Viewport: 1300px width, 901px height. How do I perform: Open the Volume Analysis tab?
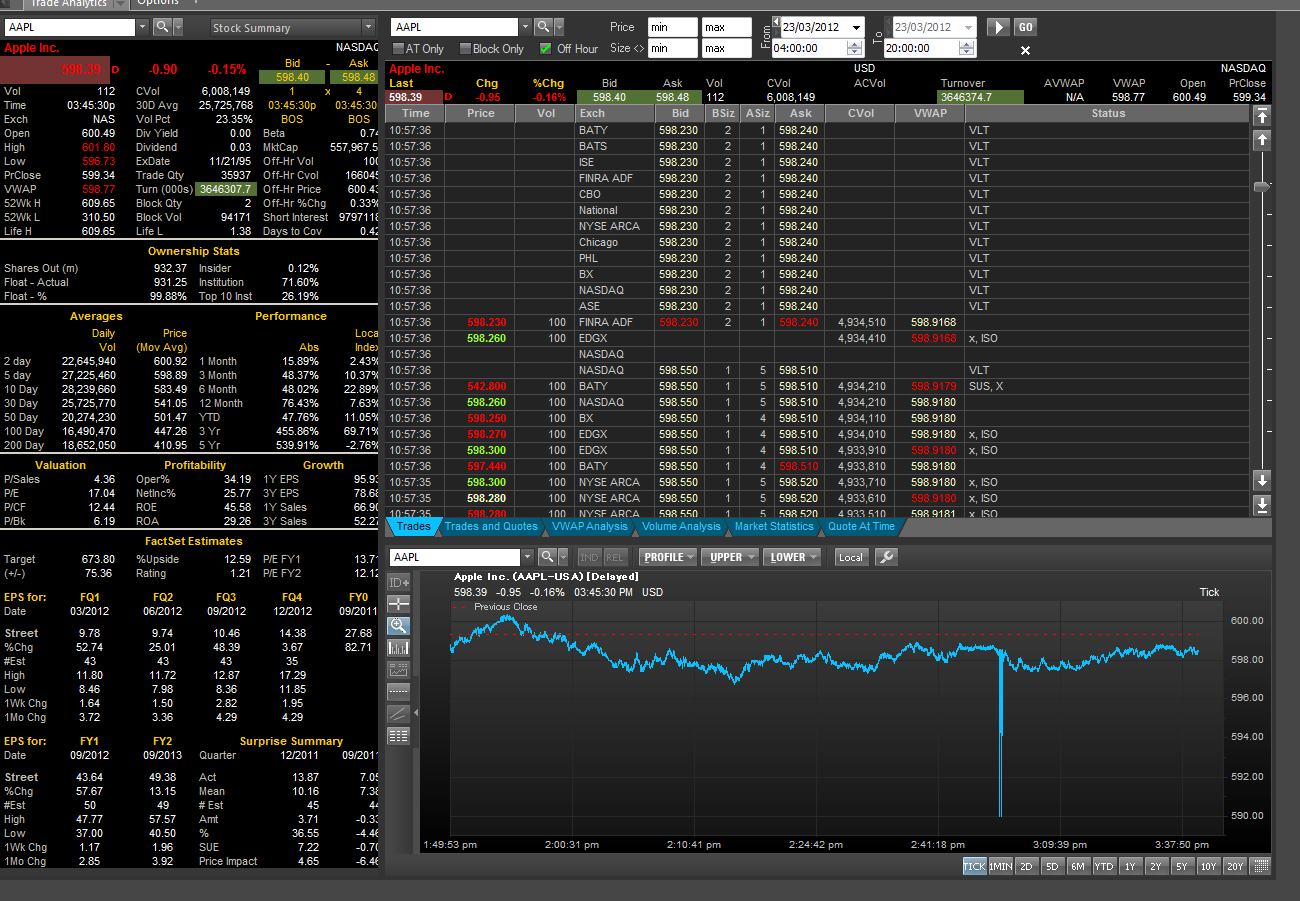click(681, 526)
